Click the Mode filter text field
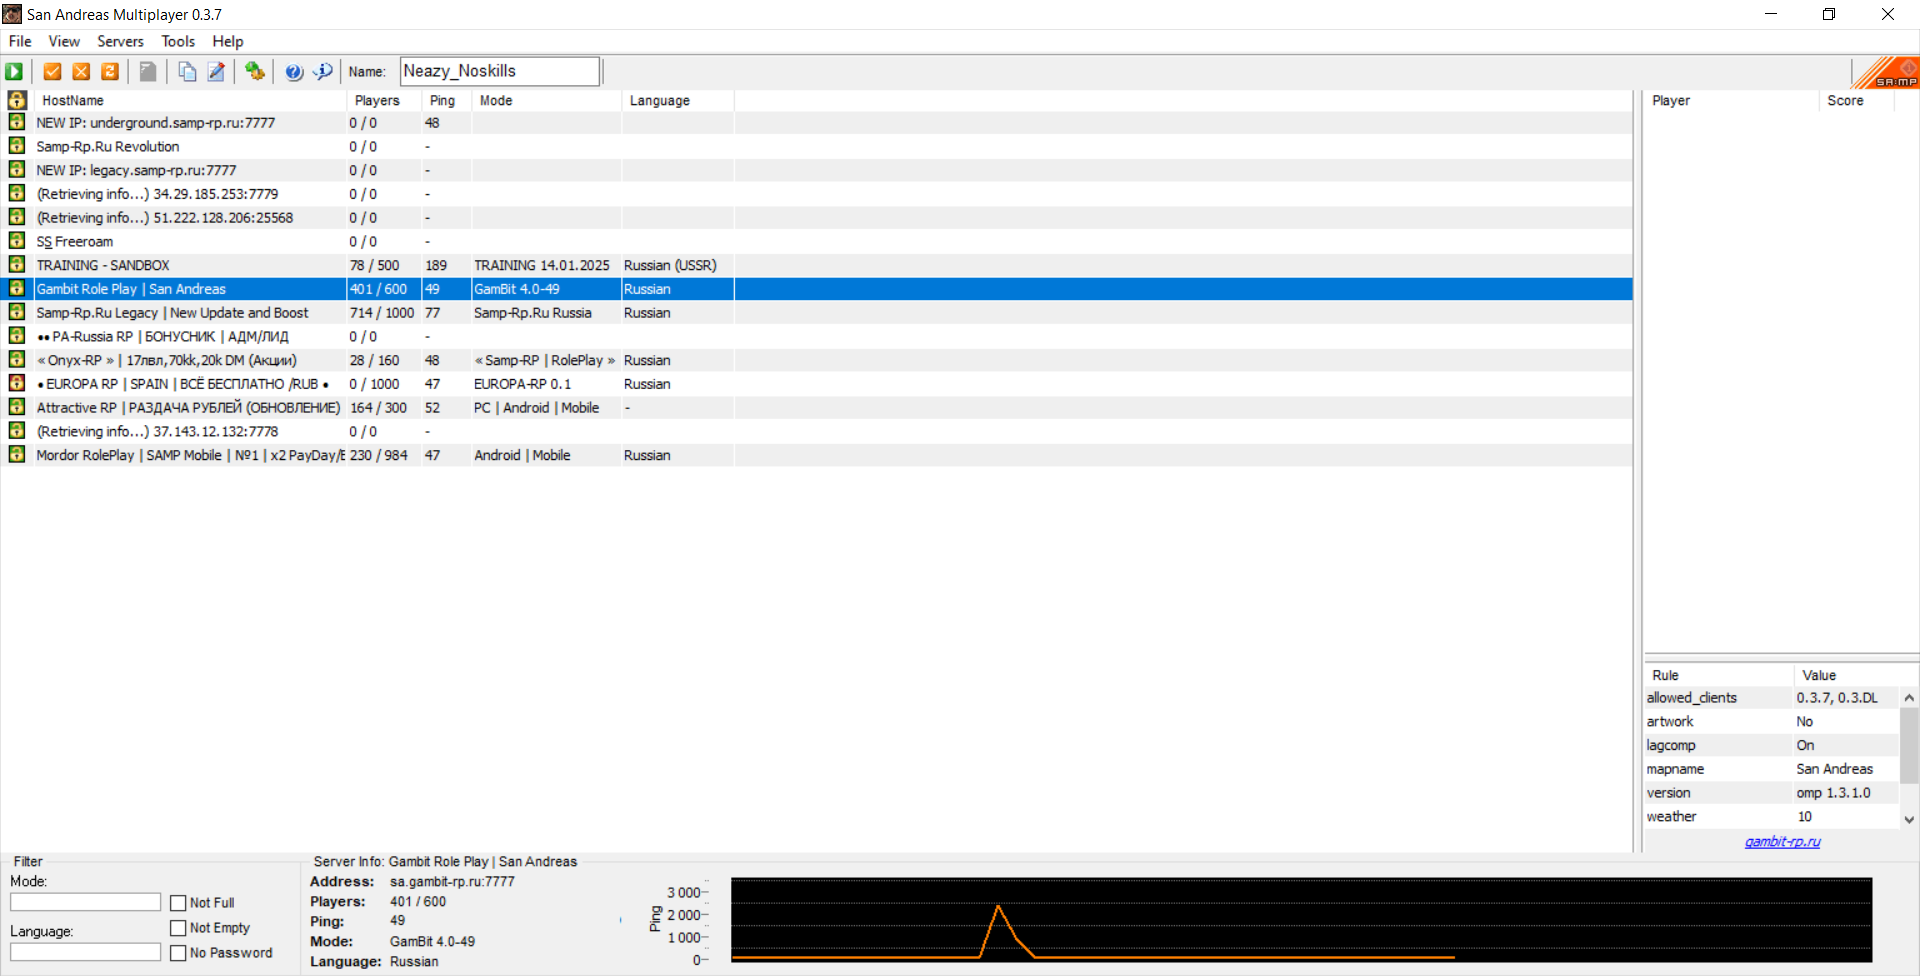The width and height of the screenshot is (1920, 976). [x=85, y=902]
